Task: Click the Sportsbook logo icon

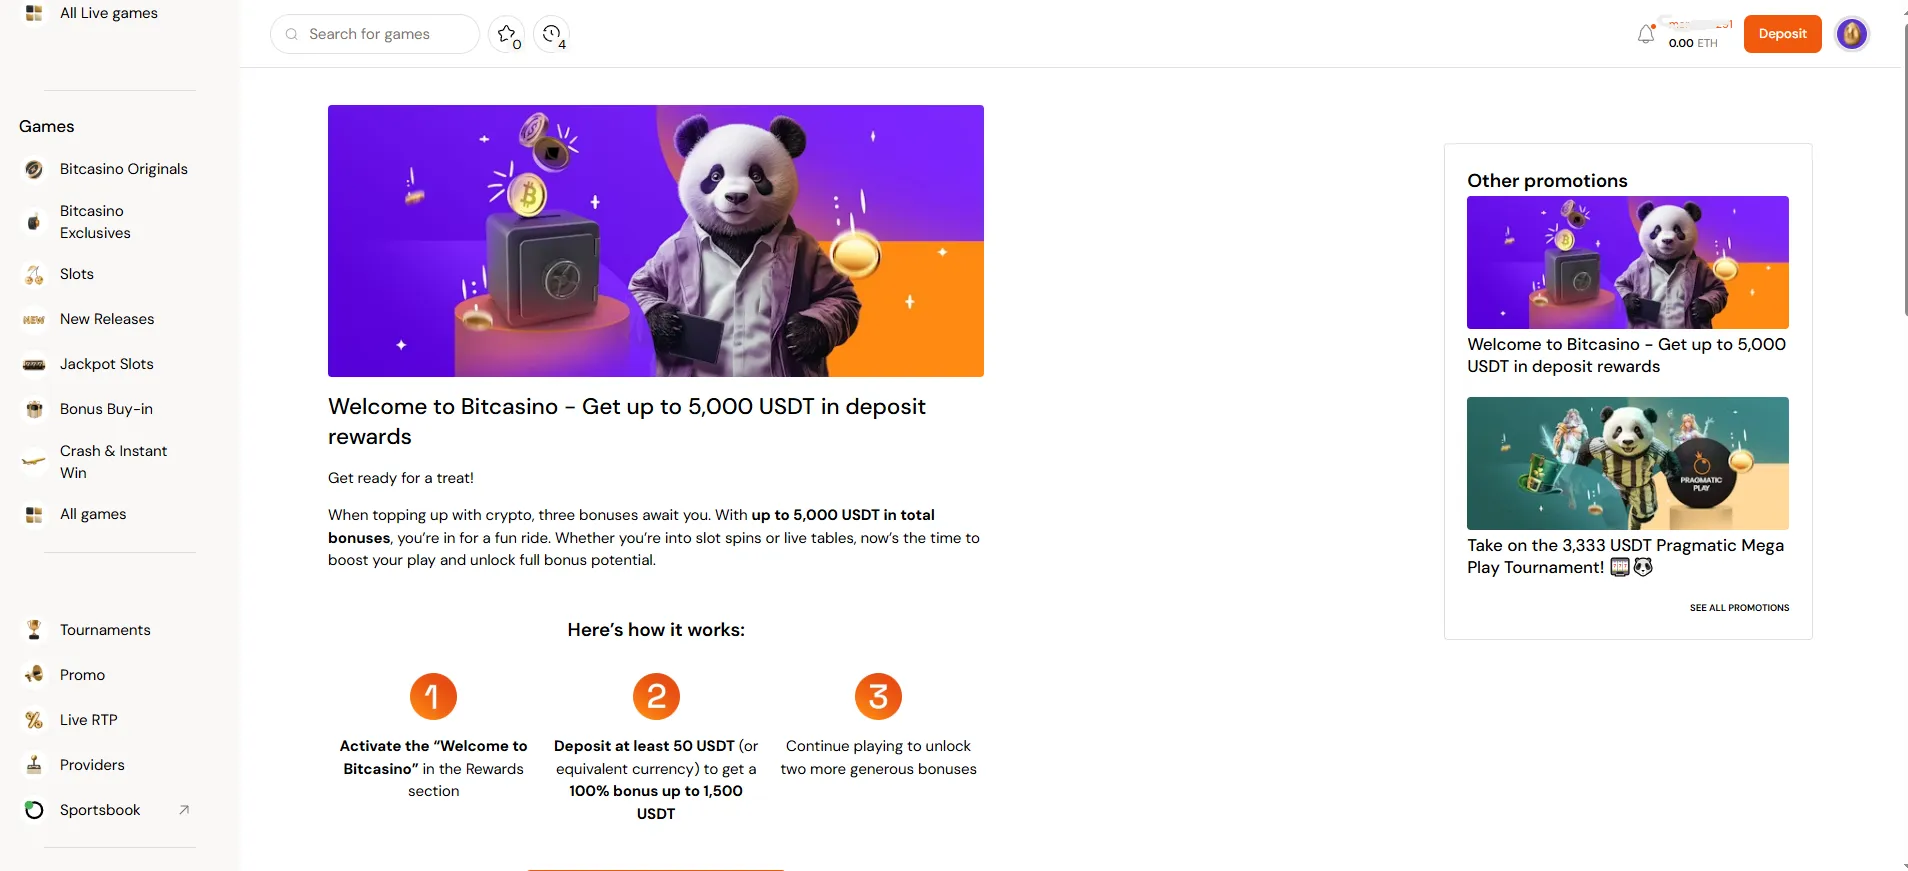Action: (34, 810)
